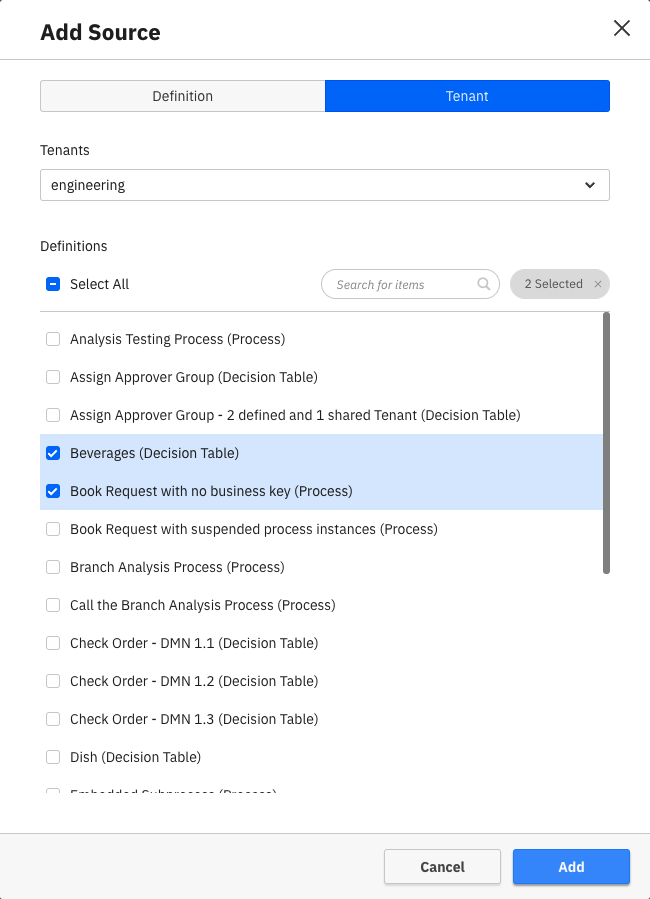
Task: Clear selection via the 2 Selected tag's x icon
Action: [x=597, y=284]
